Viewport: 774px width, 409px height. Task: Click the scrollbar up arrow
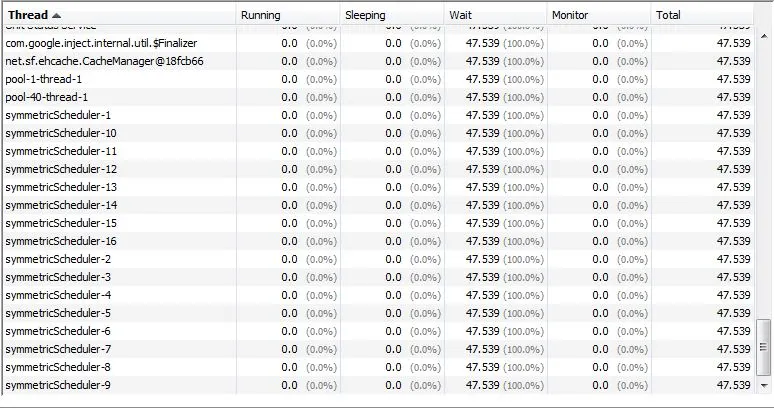point(764,36)
